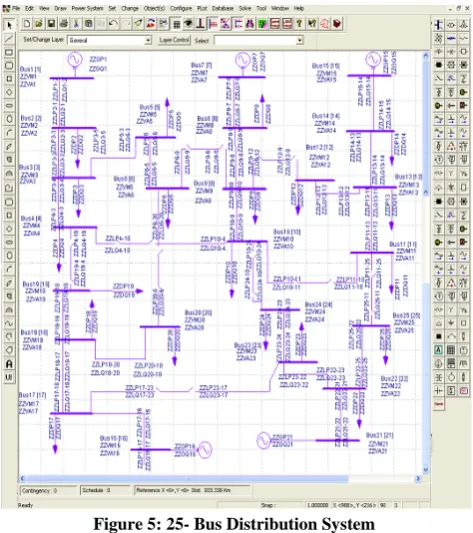
Task: Open the Select dropdown list
Action: [x=258, y=40]
